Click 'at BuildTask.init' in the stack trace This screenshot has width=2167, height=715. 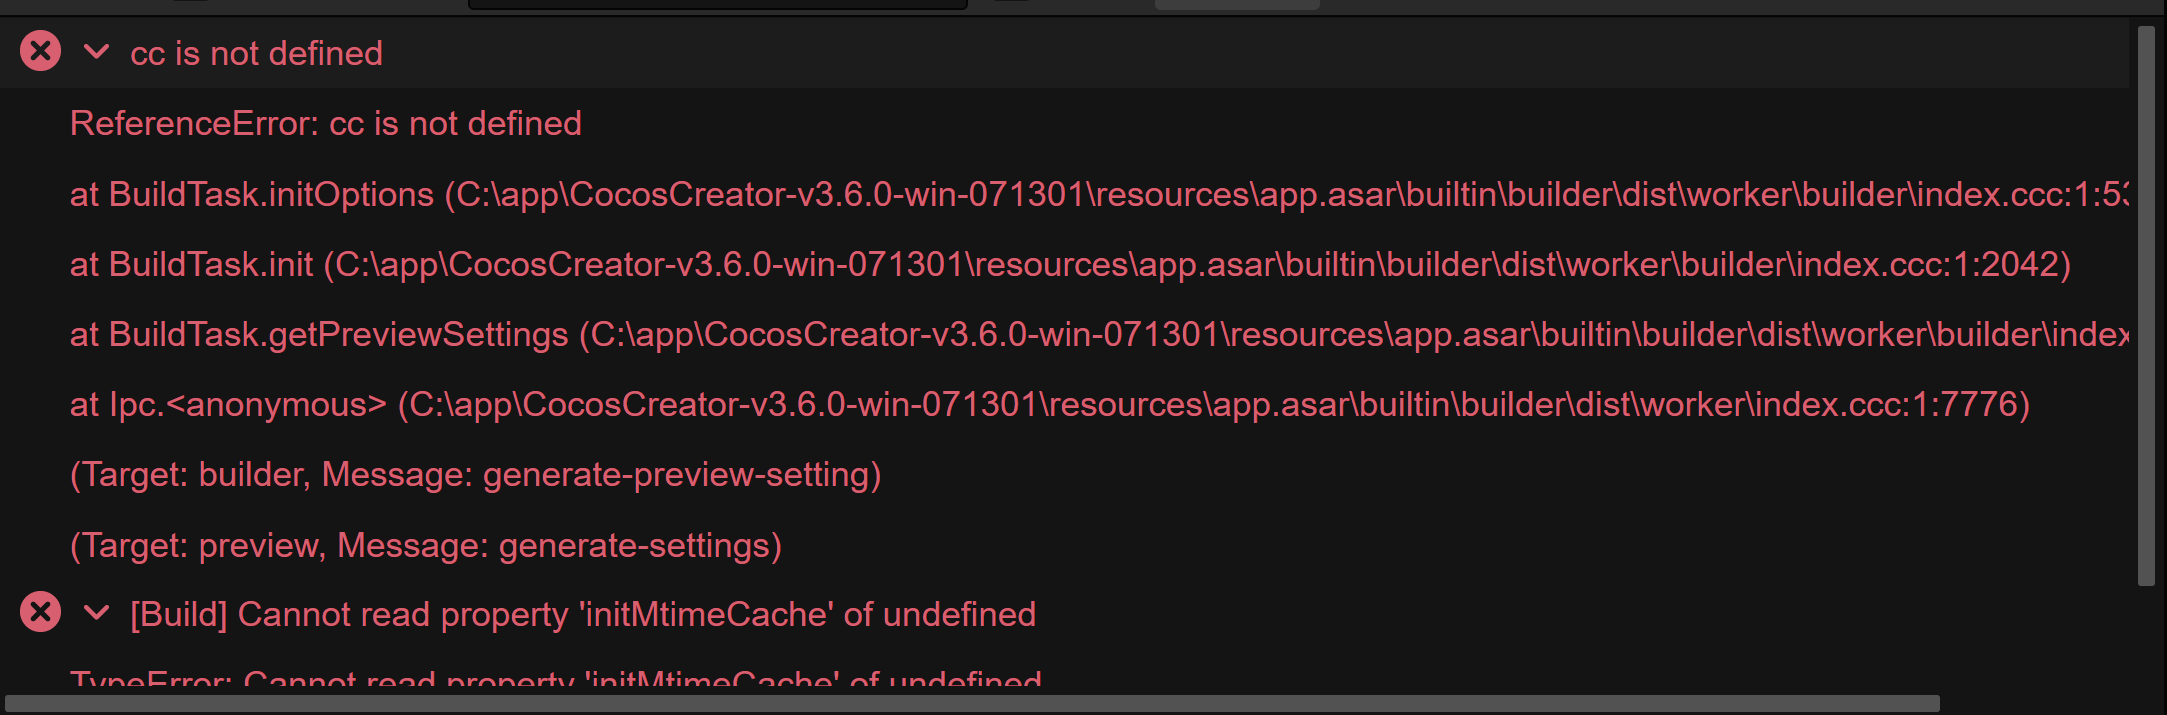coord(191,264)
